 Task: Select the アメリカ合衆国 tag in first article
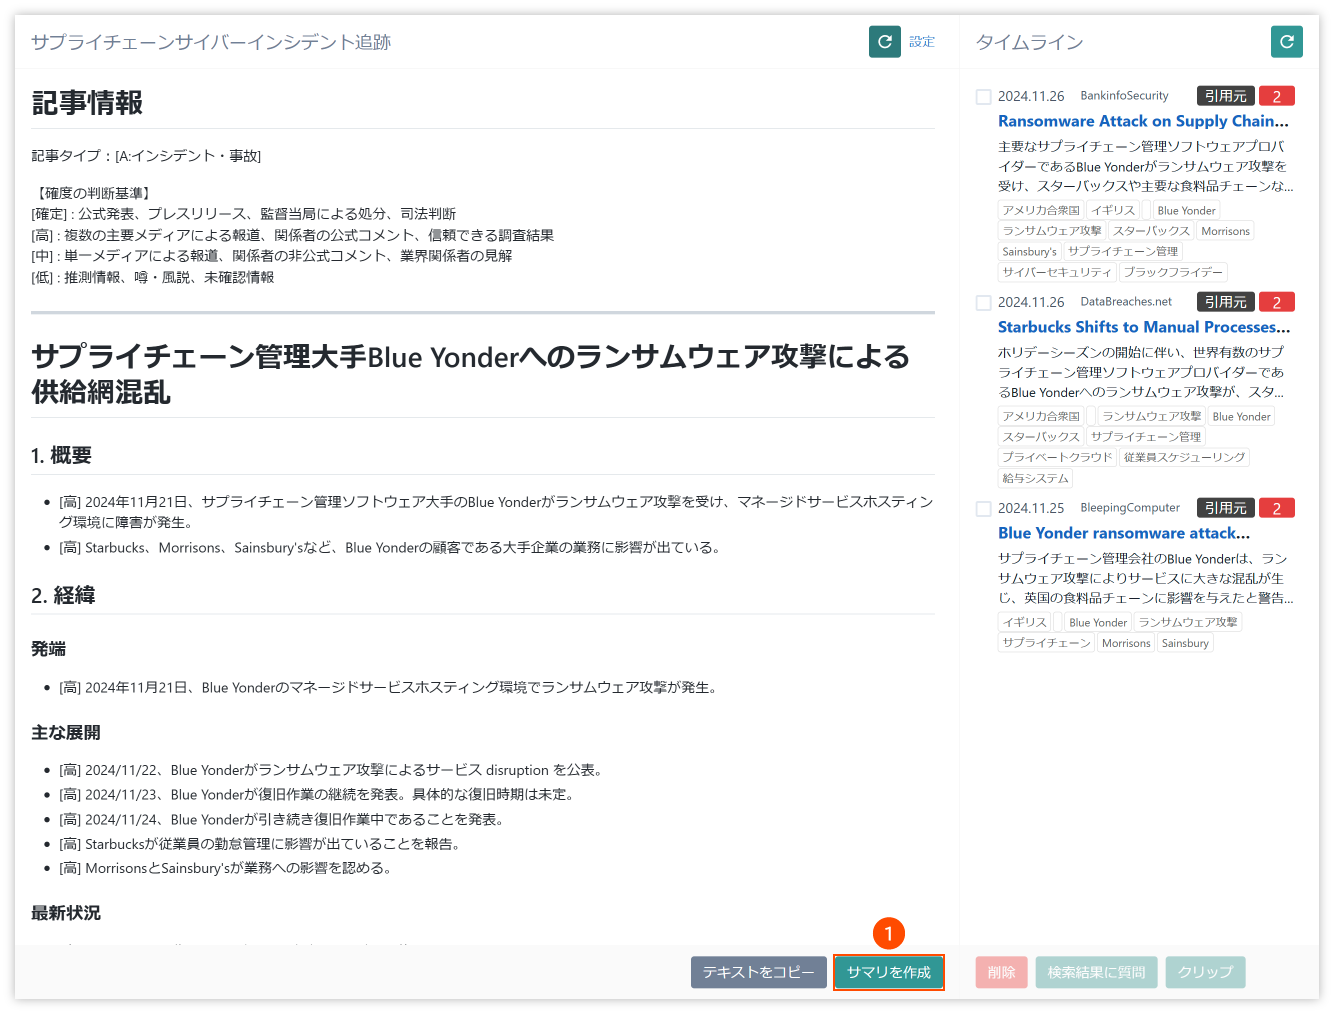[1041, 211]
